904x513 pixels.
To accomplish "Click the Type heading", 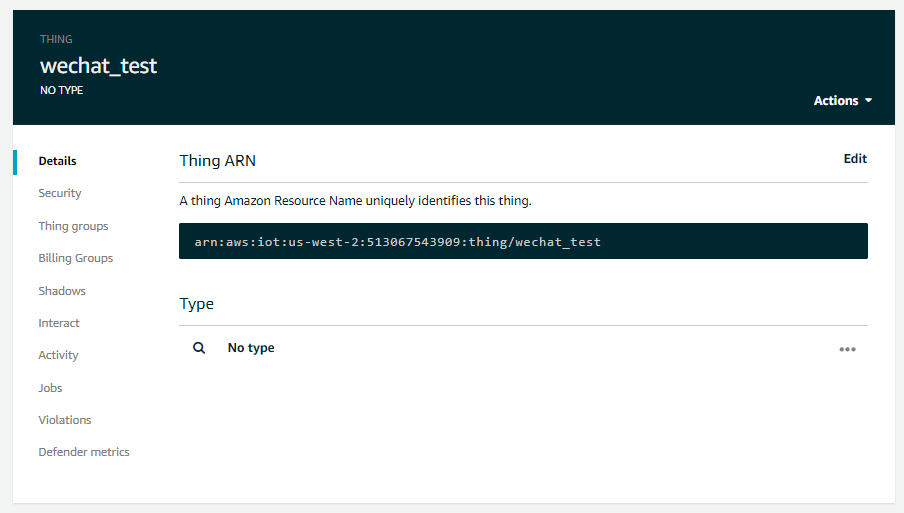I will pos(197,304).
